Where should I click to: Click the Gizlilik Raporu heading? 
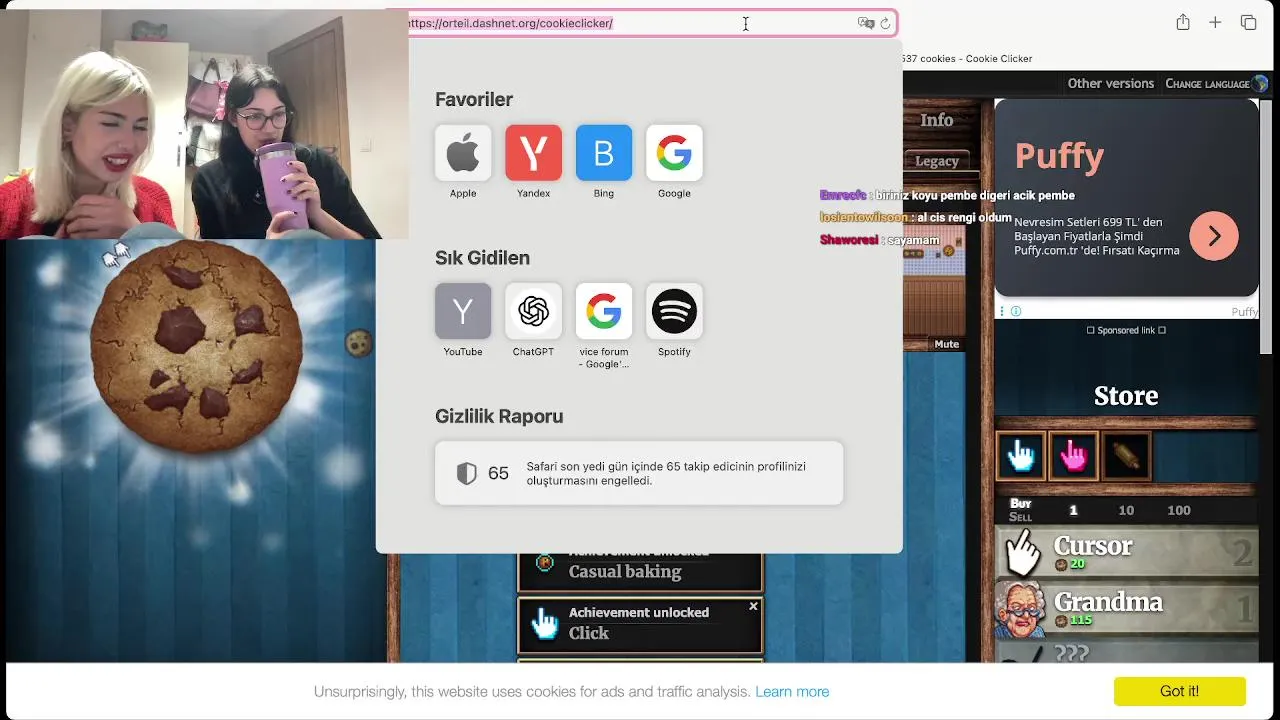[x=499, y=416]
